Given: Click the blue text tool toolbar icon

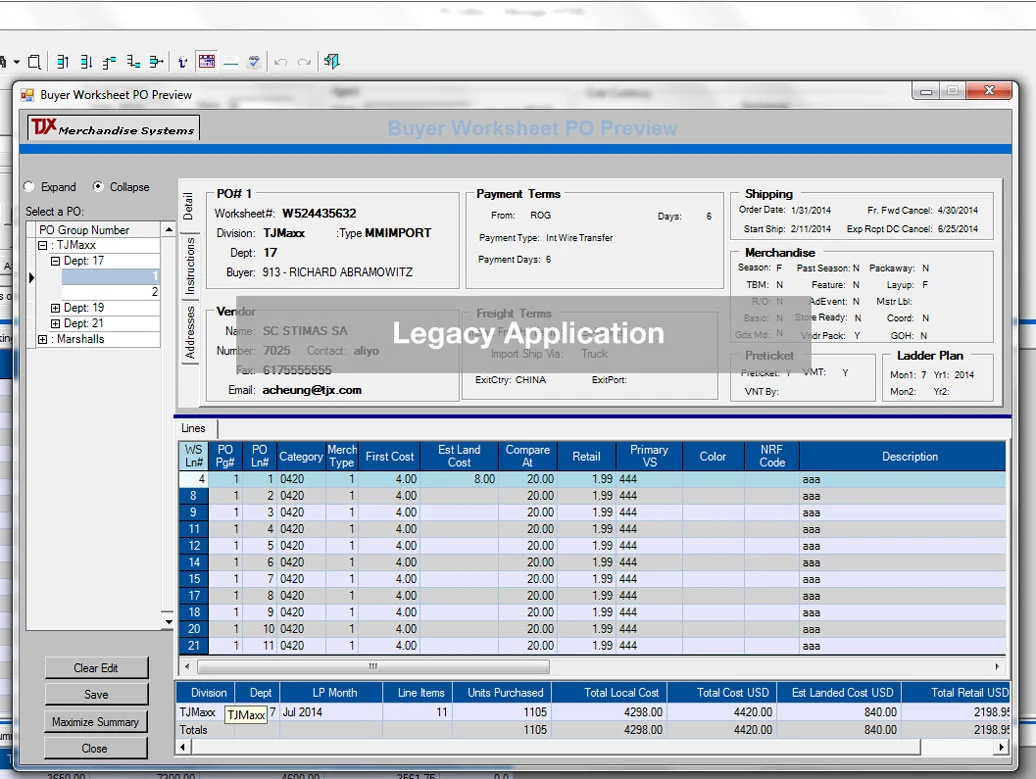Looking at the screenshot, I should coord(183,62).
